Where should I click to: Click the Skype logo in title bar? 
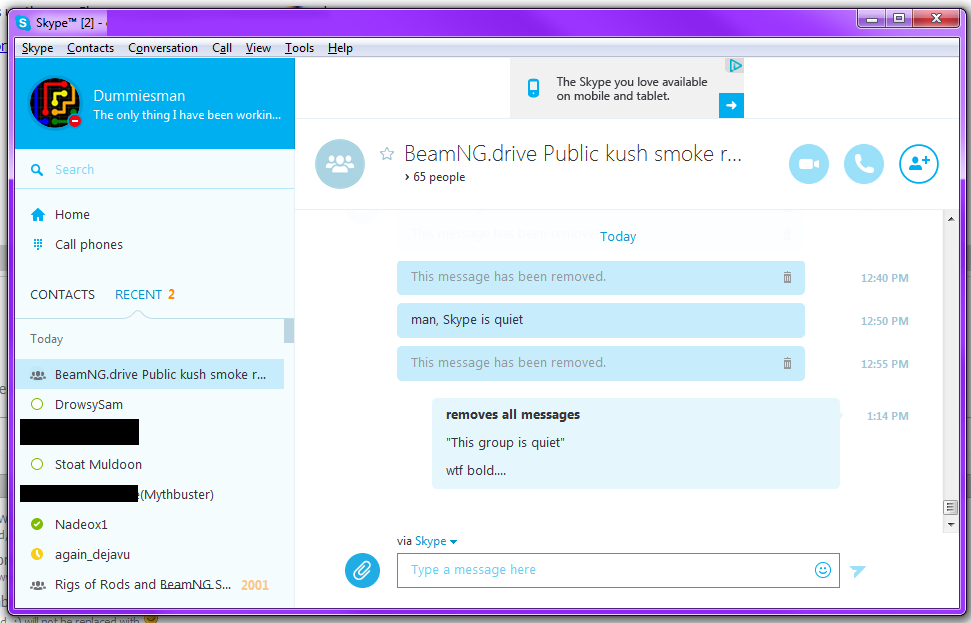(x=23, y=24)
